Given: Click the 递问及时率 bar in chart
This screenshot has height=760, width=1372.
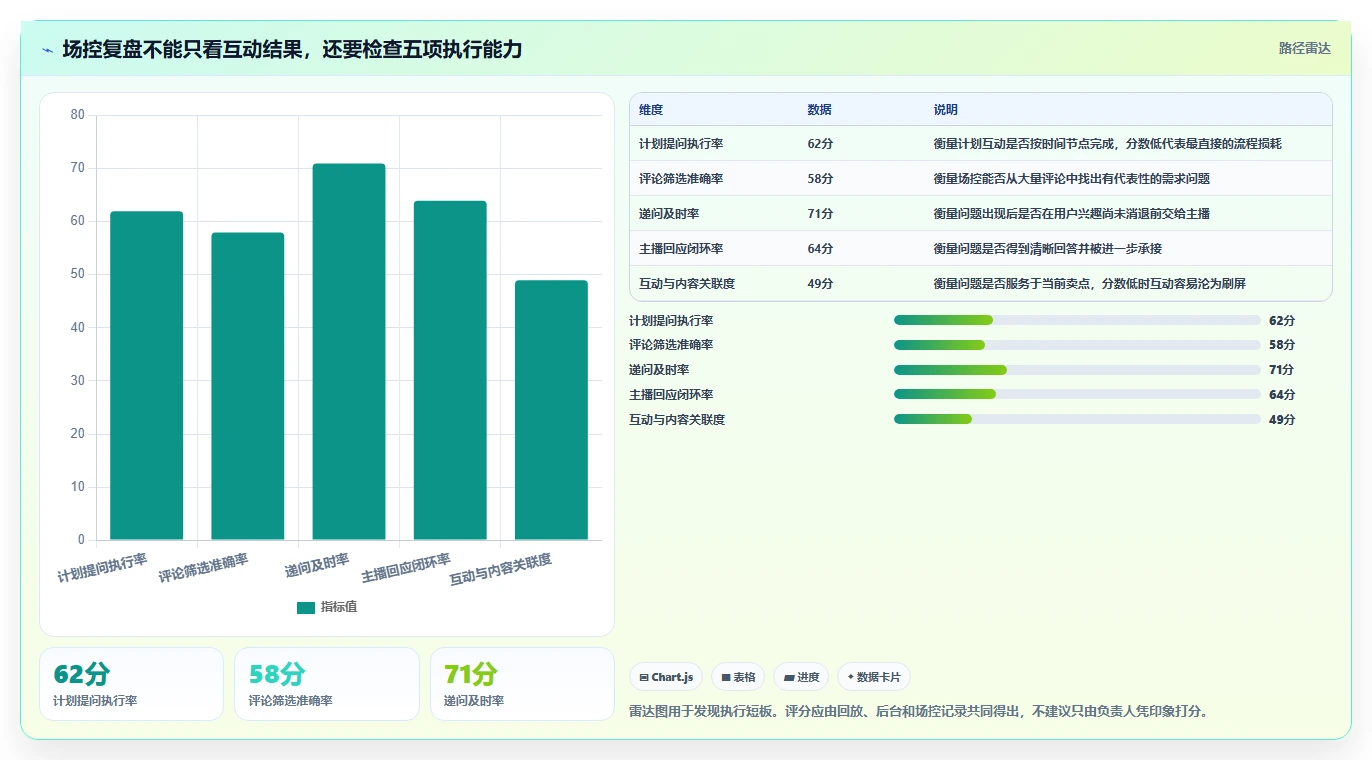Looking at the screenshot, I should point(348,352).
